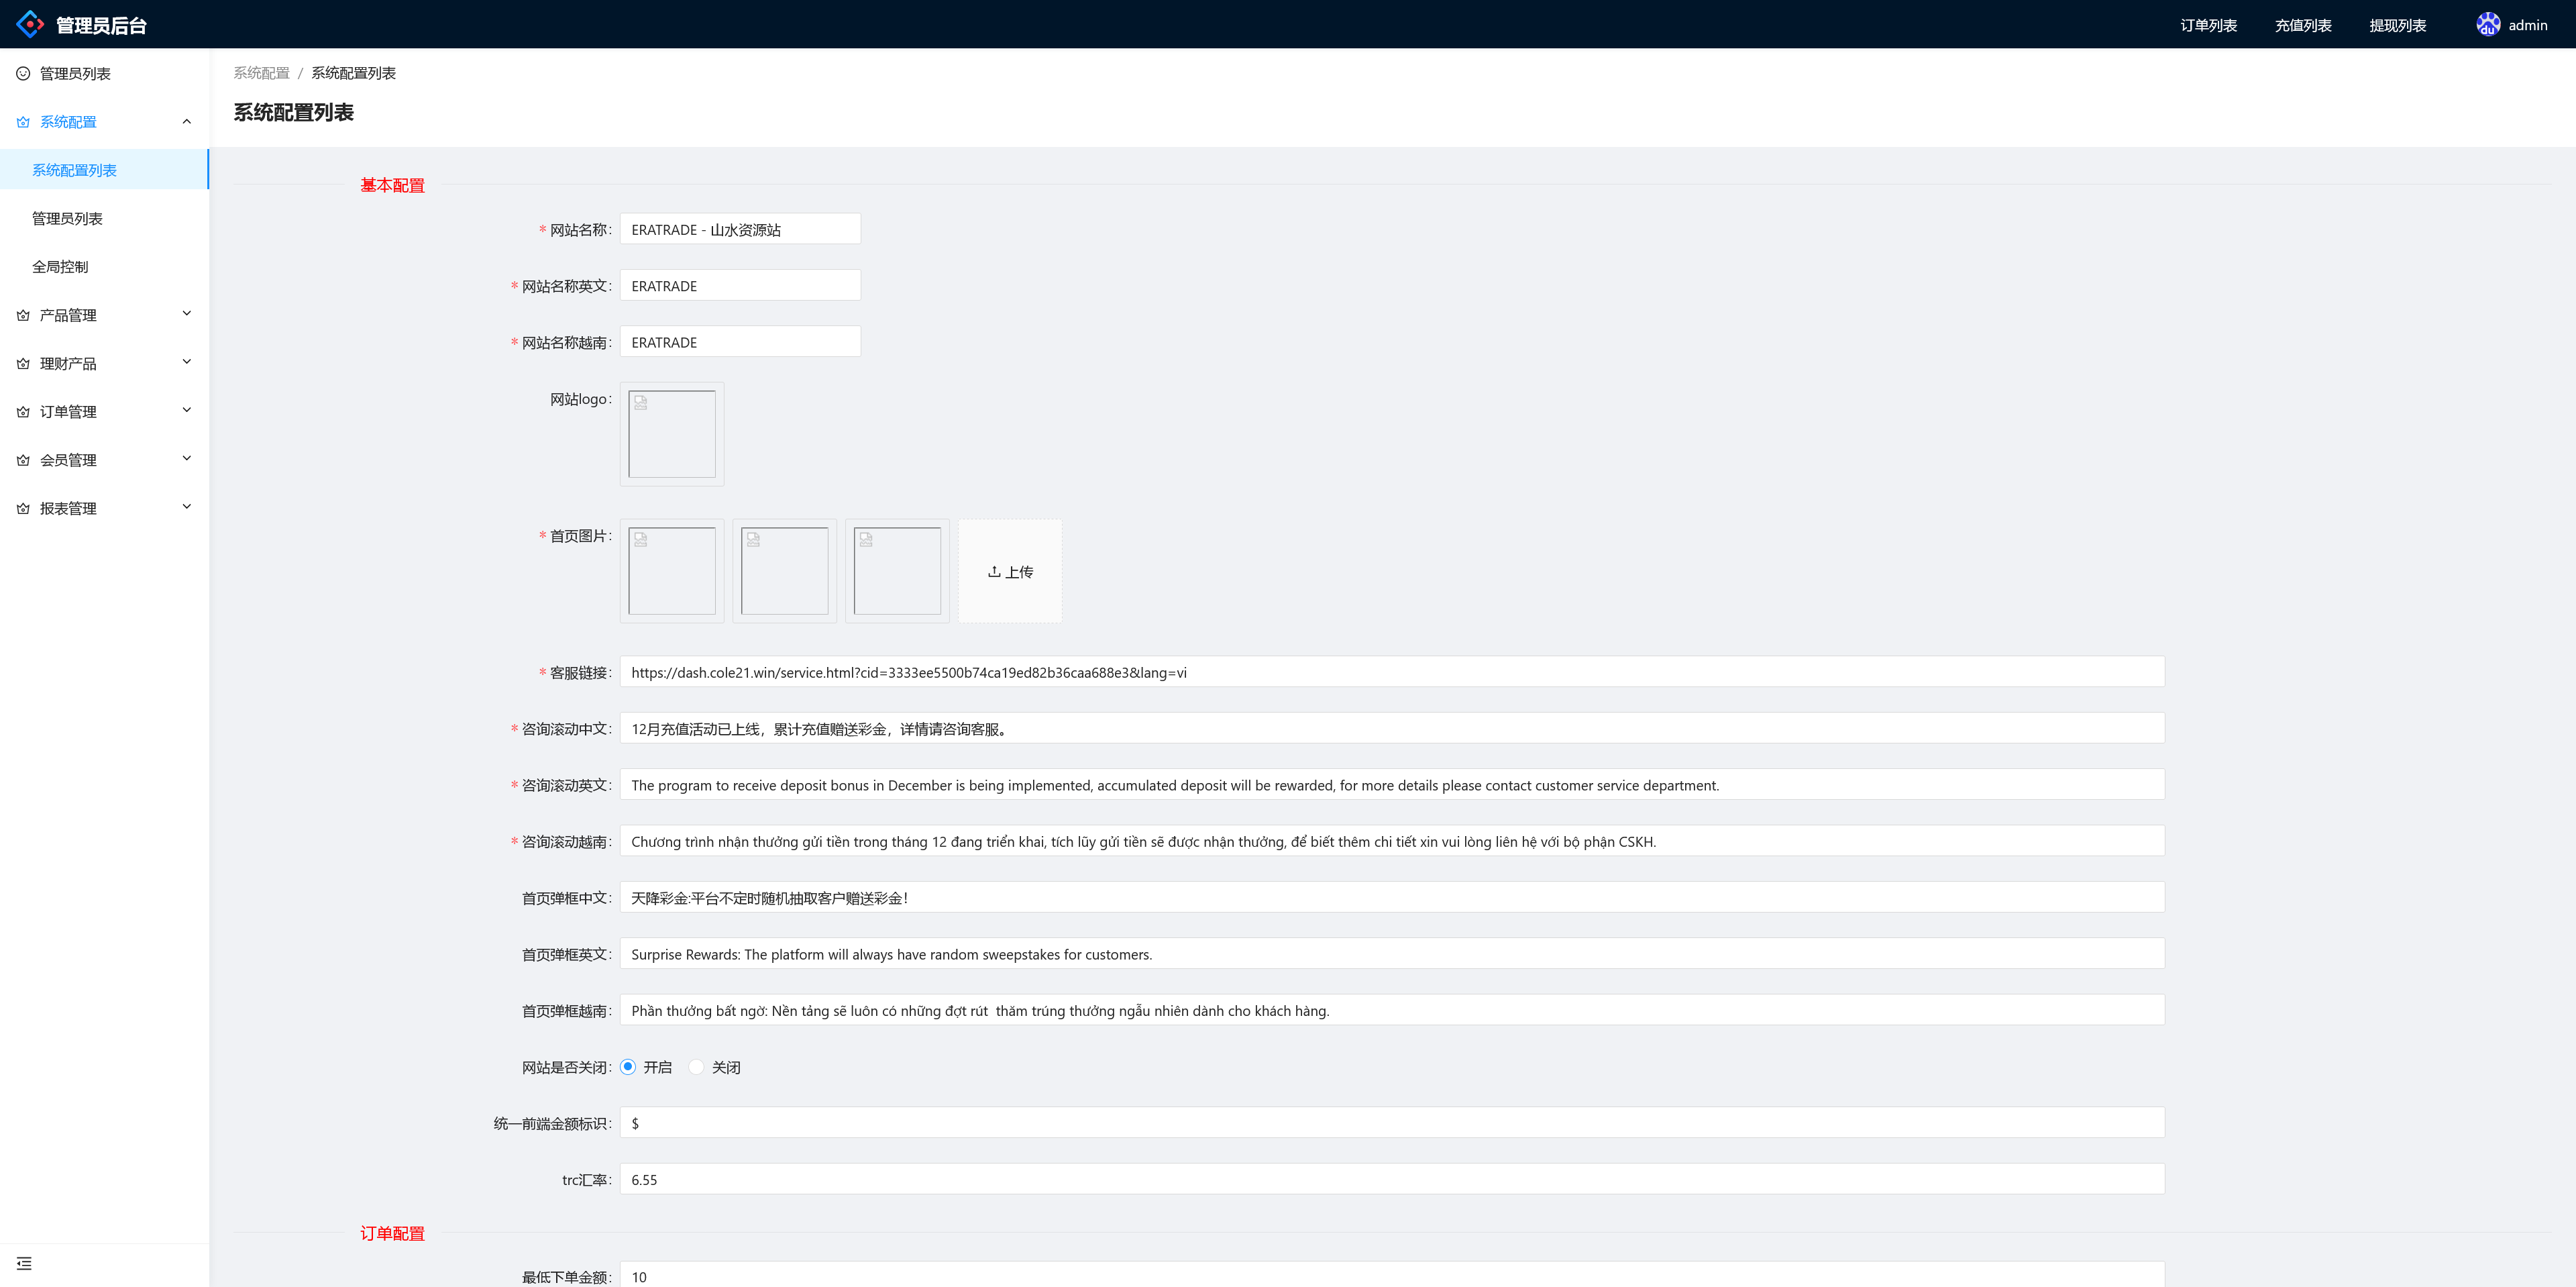Viewport: 2576px width, 1287px height.
Task: Select the 关闭 radio option
Action: pyautogui.click(x=697, y=1067)
